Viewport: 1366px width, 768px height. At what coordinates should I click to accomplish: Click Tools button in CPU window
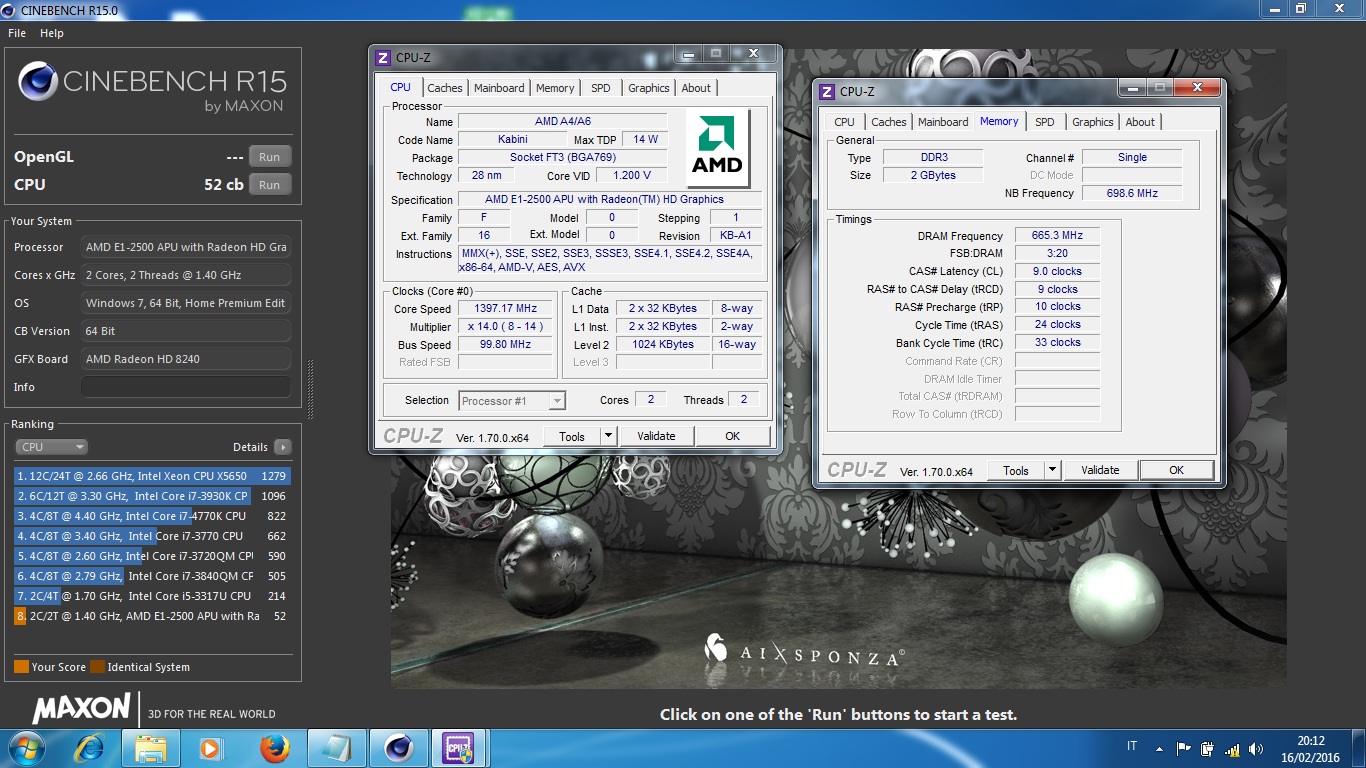(x=572, y=436)
